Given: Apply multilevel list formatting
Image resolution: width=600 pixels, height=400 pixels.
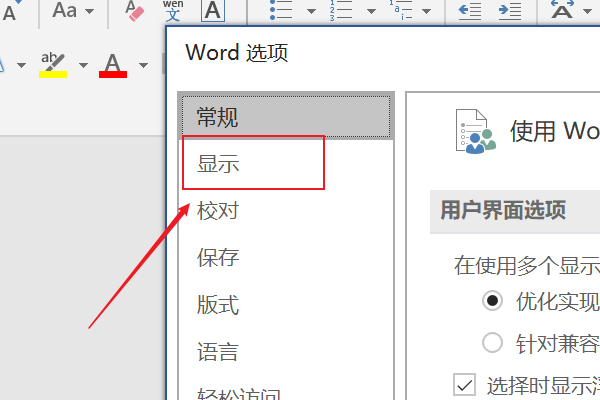Looking at the screenshot, I should (401, 10).
